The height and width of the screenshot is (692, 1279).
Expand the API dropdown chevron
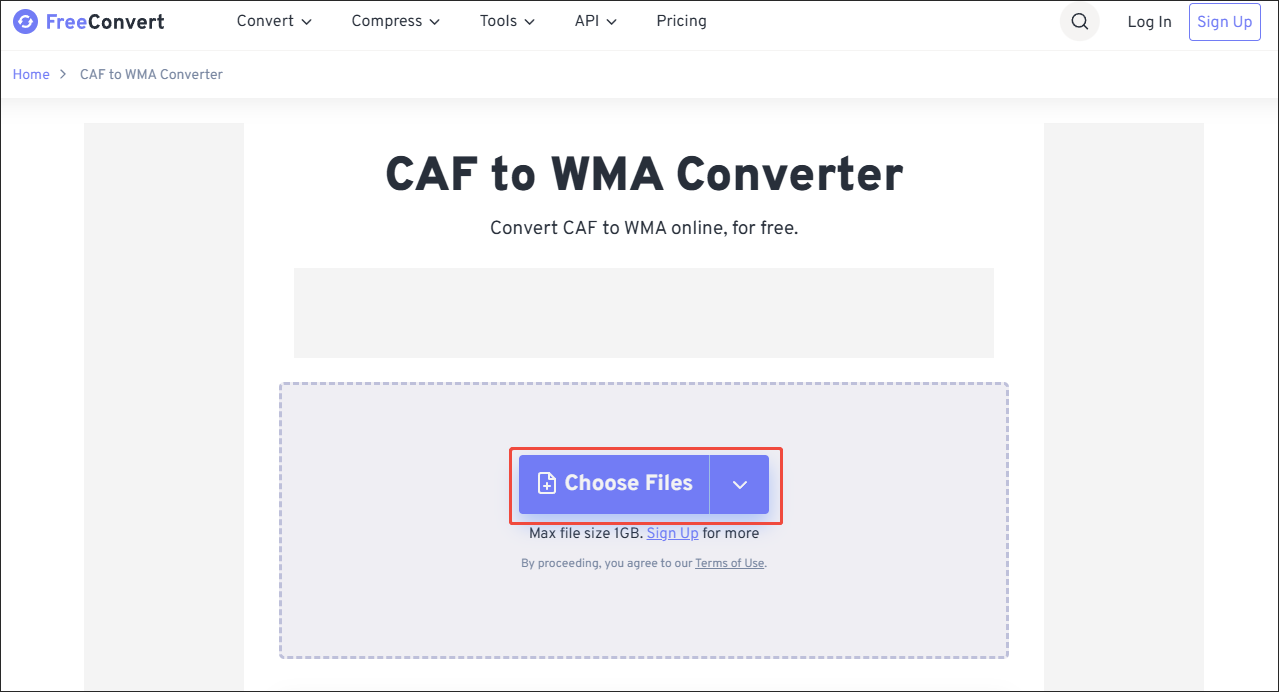611,21
